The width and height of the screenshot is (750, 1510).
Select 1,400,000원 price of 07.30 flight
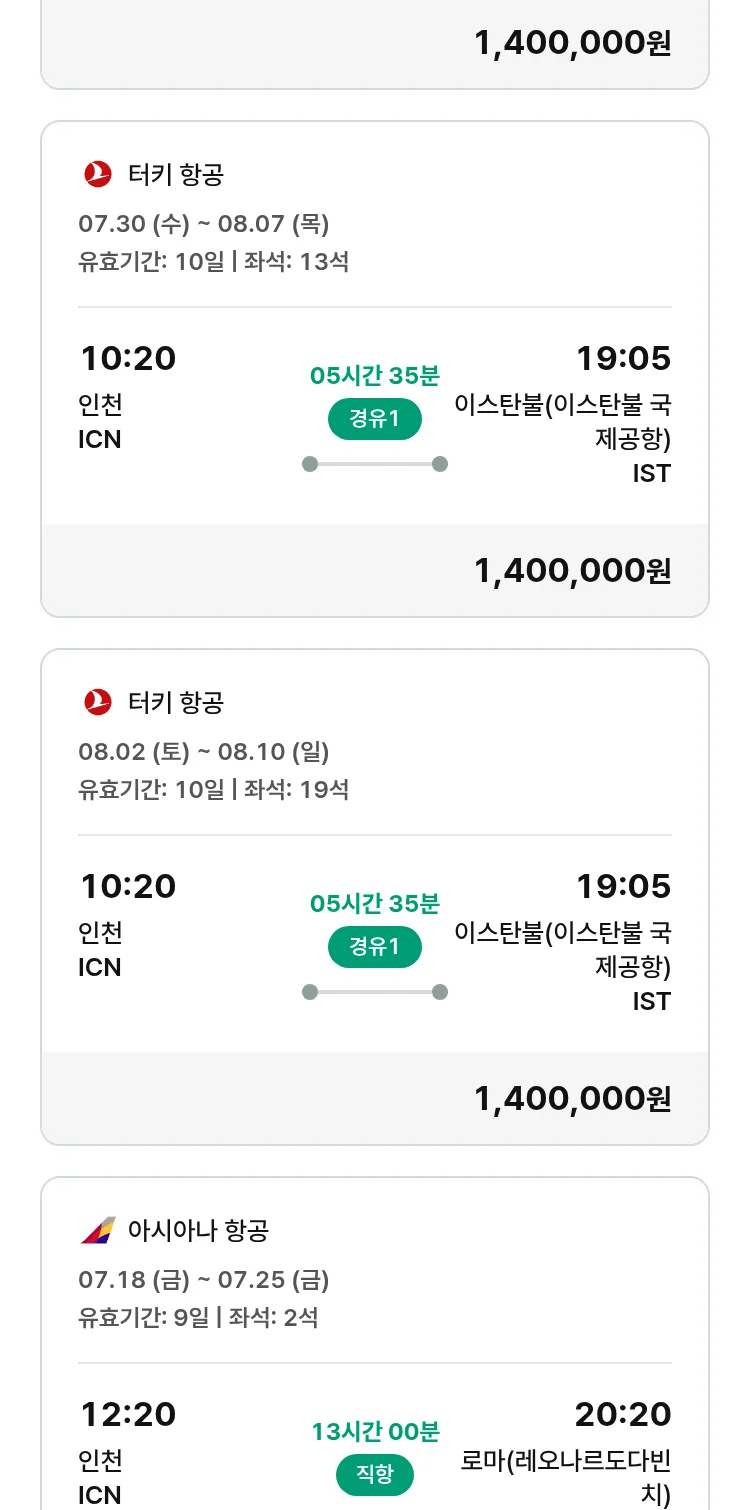(x=573, y=571)
